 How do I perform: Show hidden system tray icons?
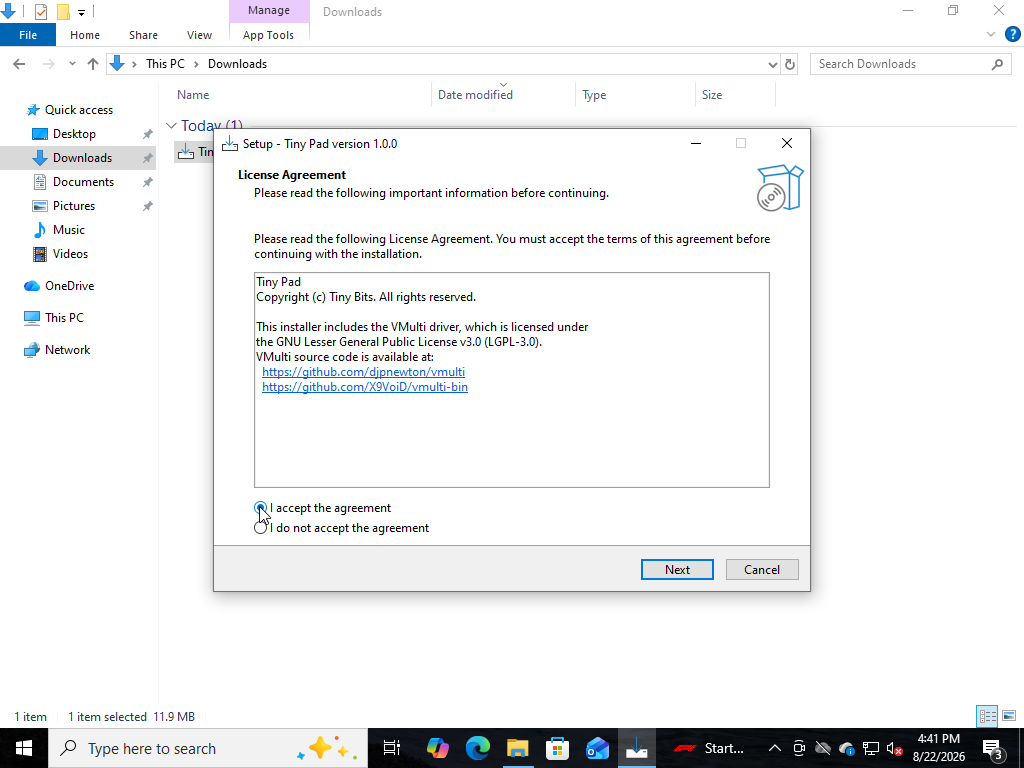775,748
